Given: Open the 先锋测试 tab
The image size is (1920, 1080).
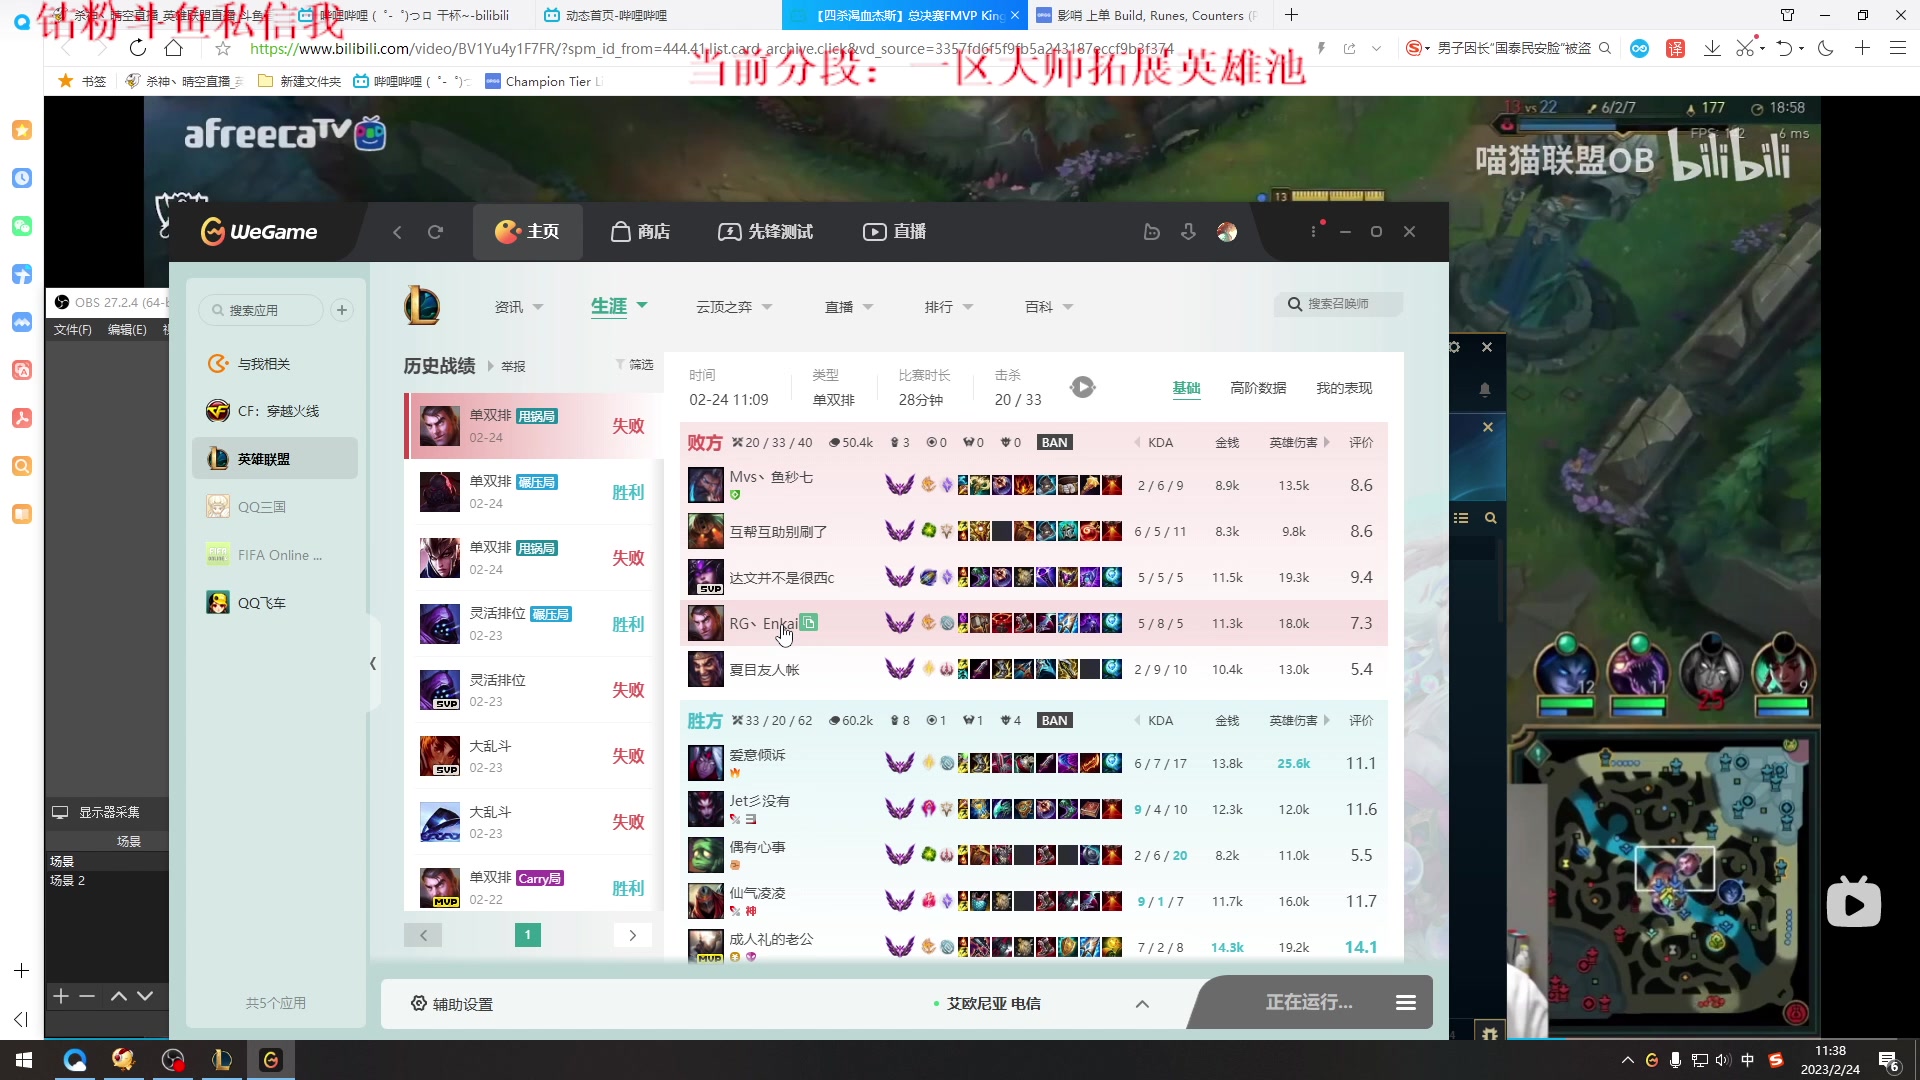Looking at the screenshot, I should pyautogui.click(x=766, y=232).
